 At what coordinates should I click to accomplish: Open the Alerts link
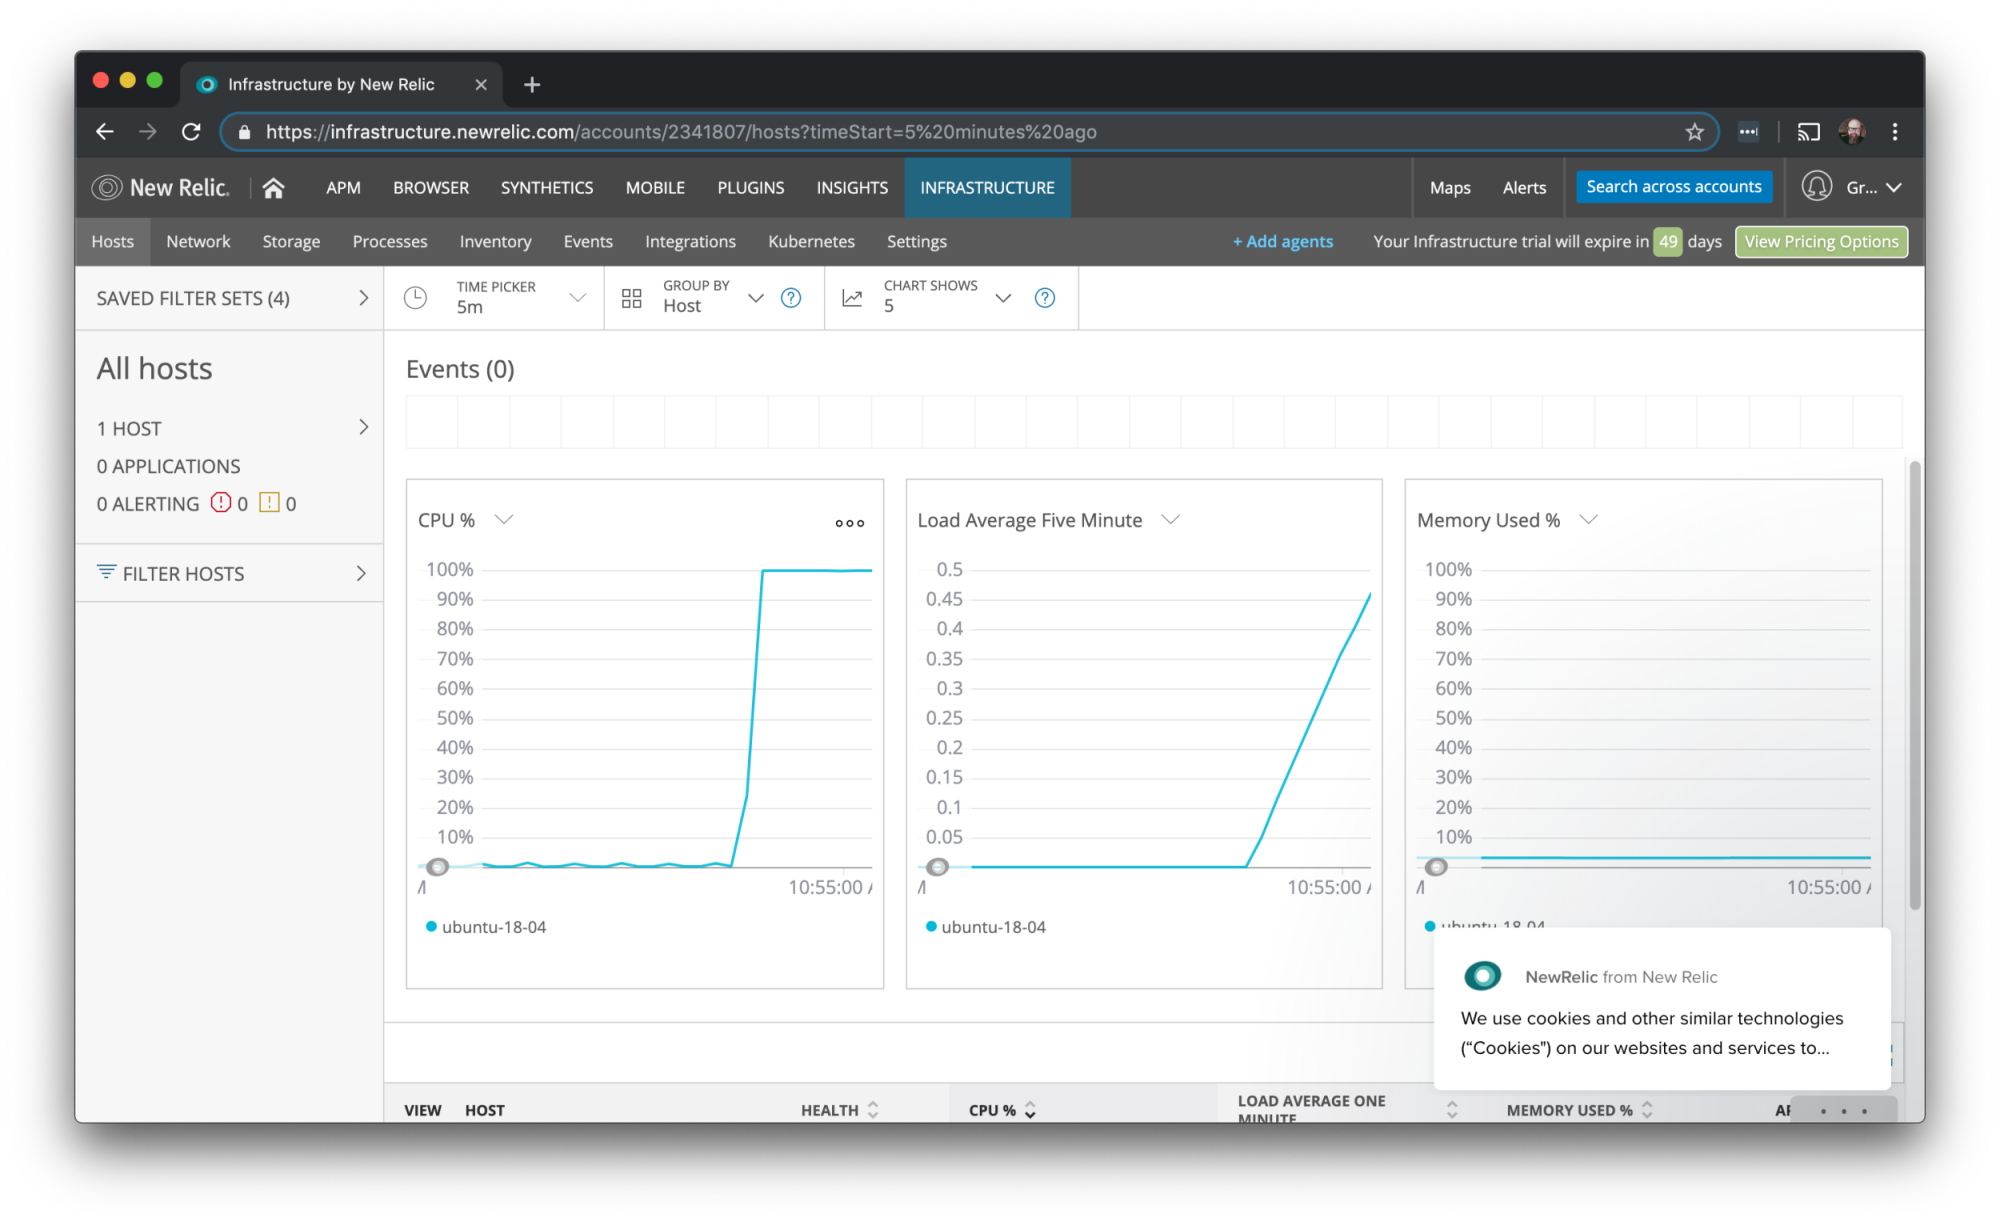[1524, 188]
